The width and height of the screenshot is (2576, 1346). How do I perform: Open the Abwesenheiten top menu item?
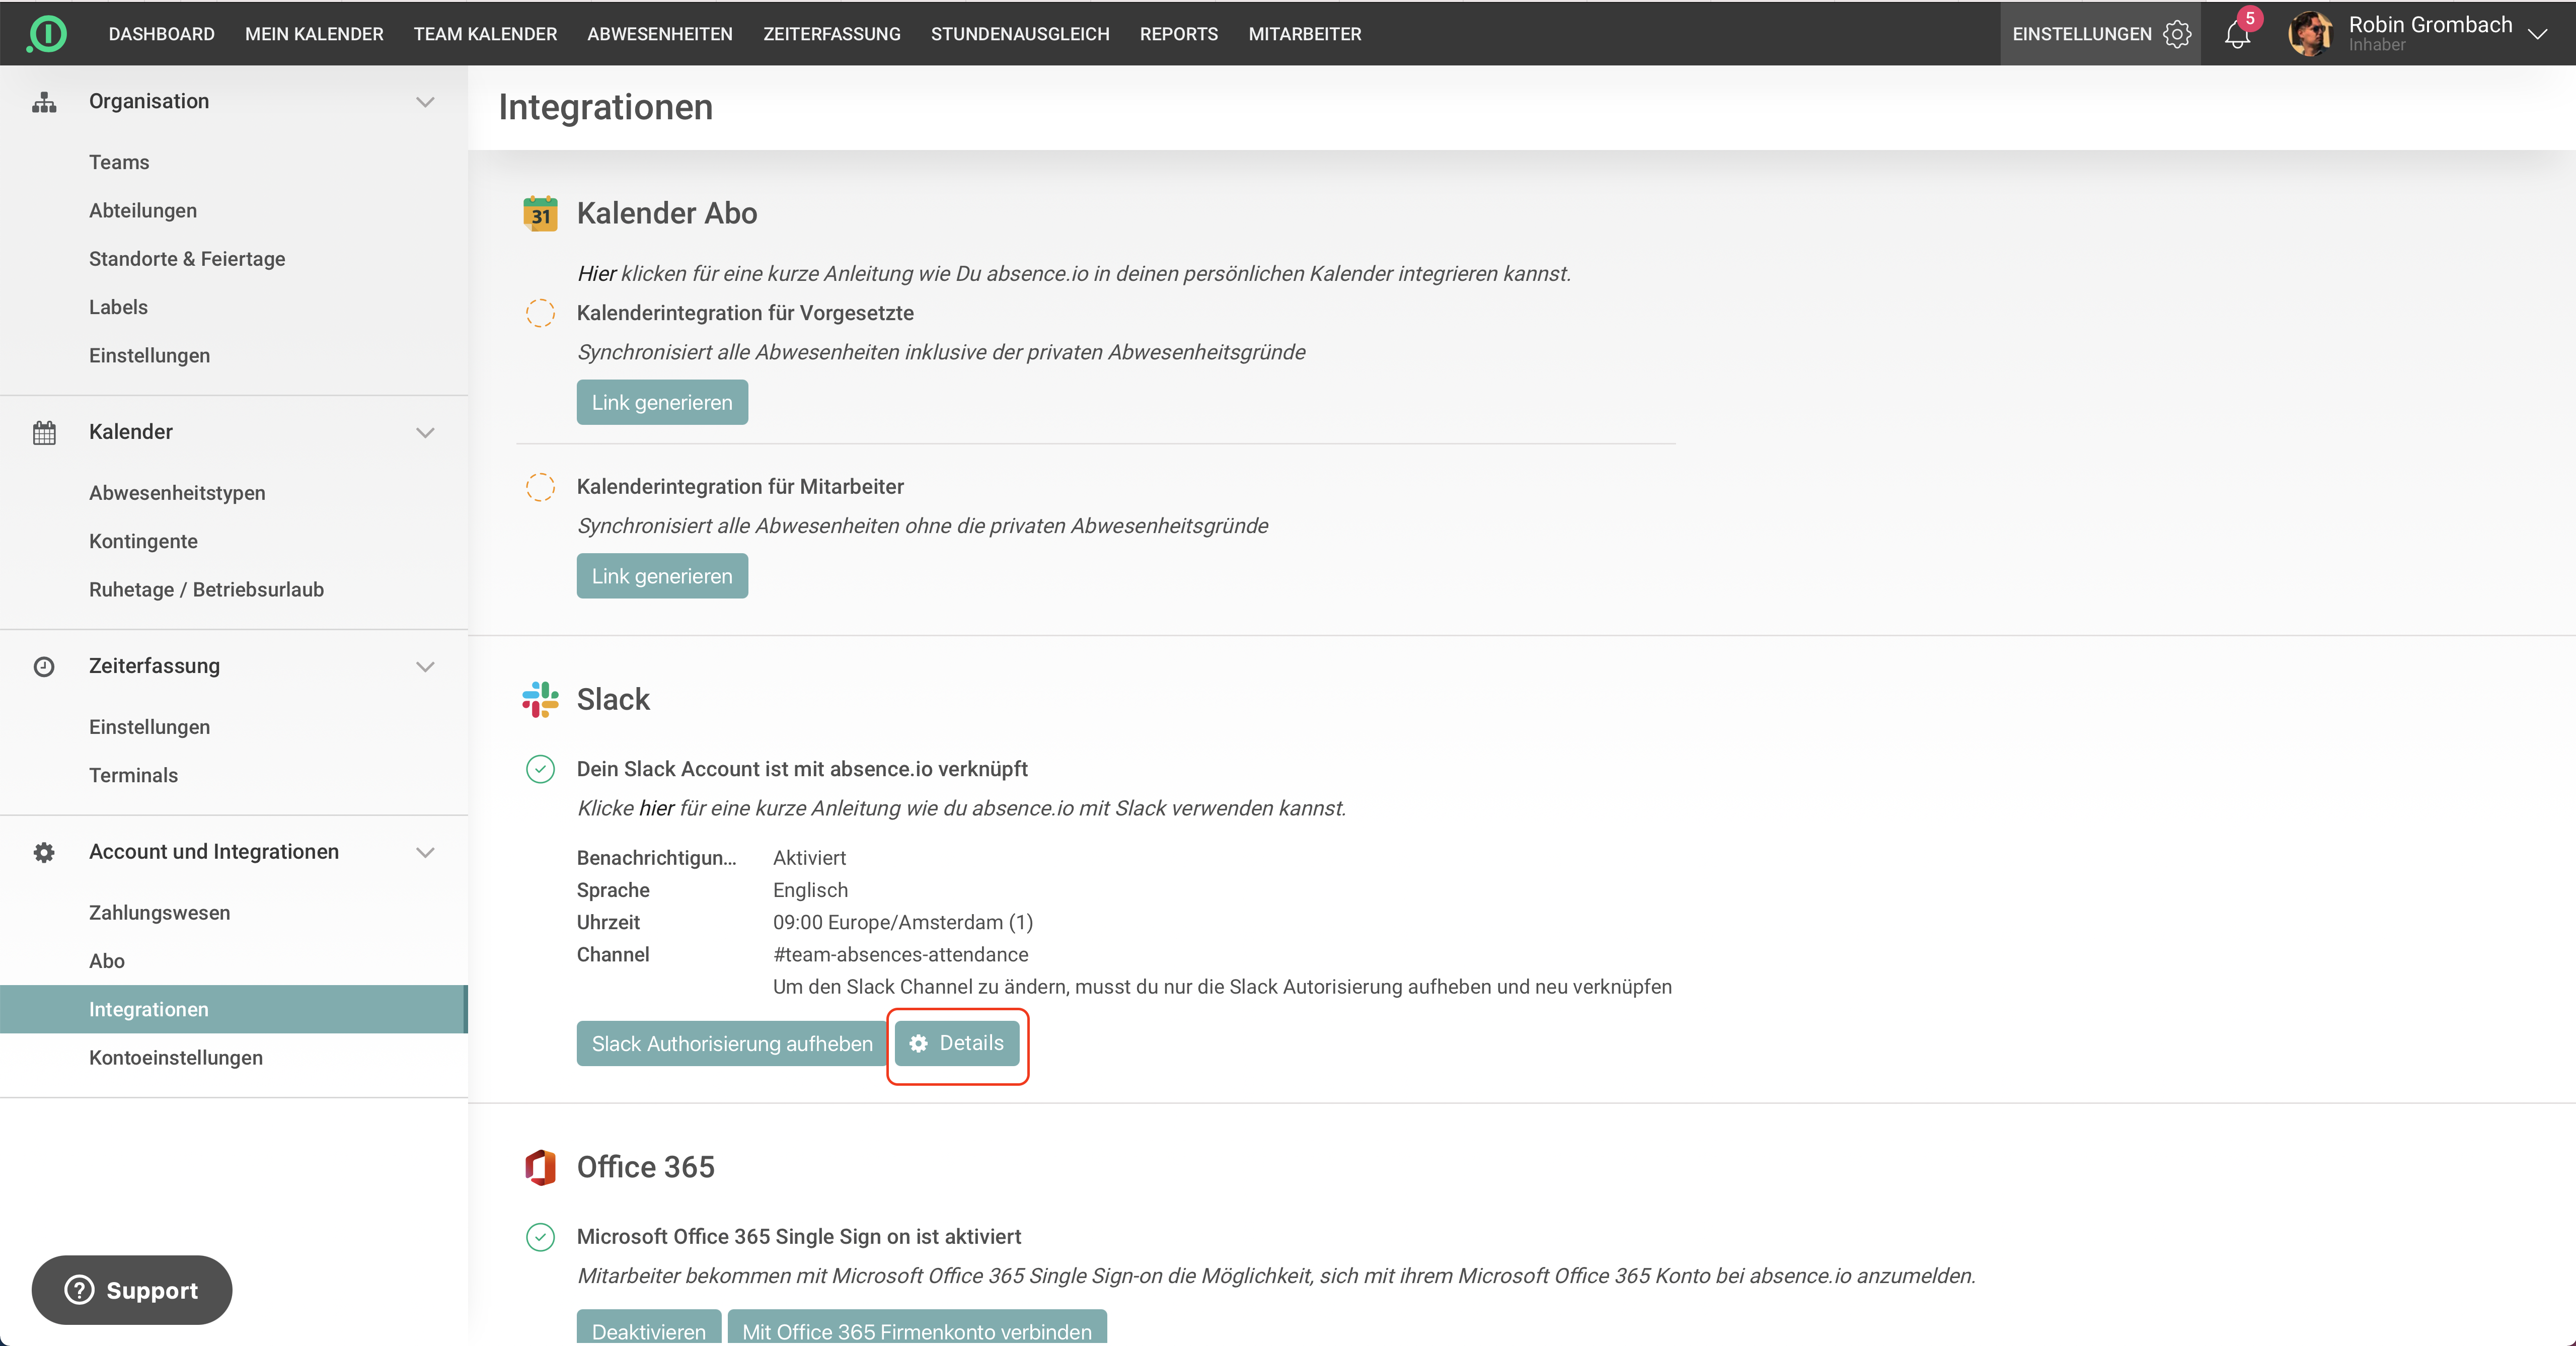click(x=659, y=34)
